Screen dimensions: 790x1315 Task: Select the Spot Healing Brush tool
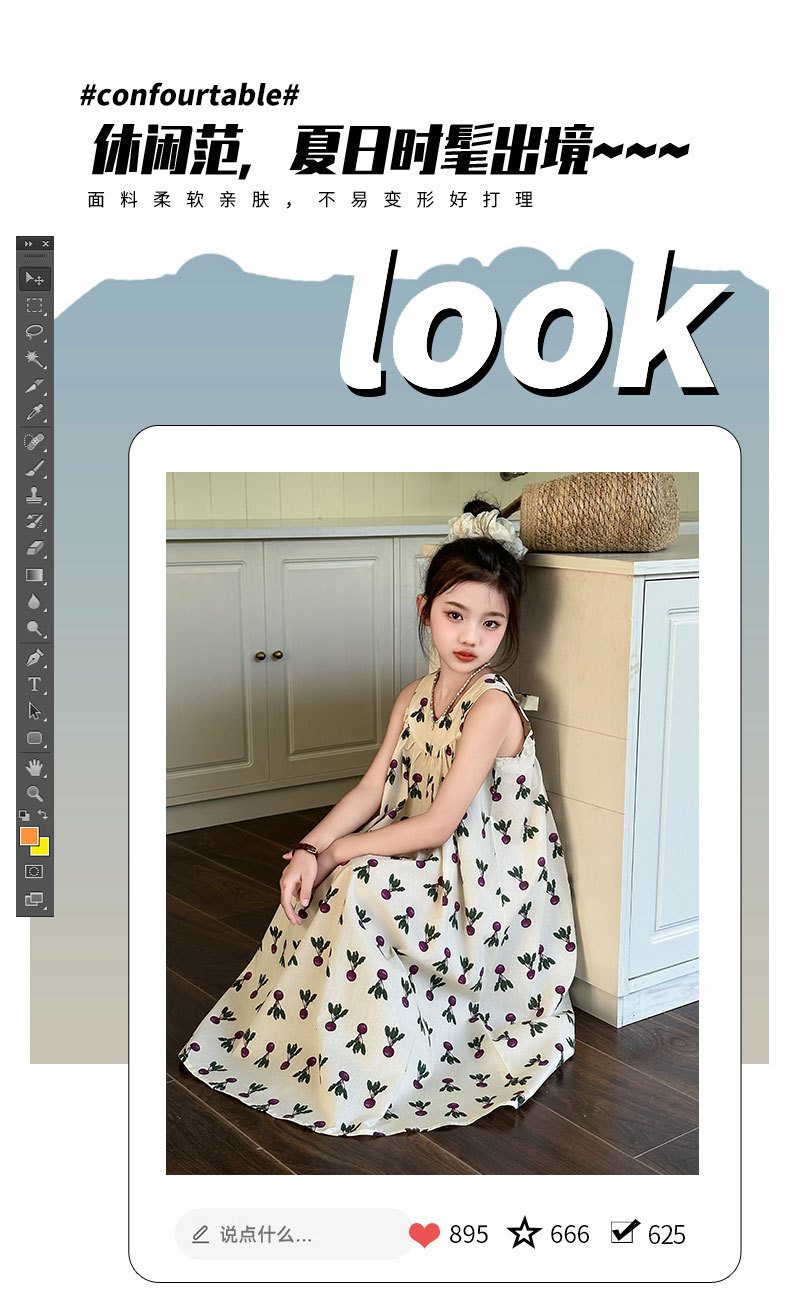coord(35,441)
